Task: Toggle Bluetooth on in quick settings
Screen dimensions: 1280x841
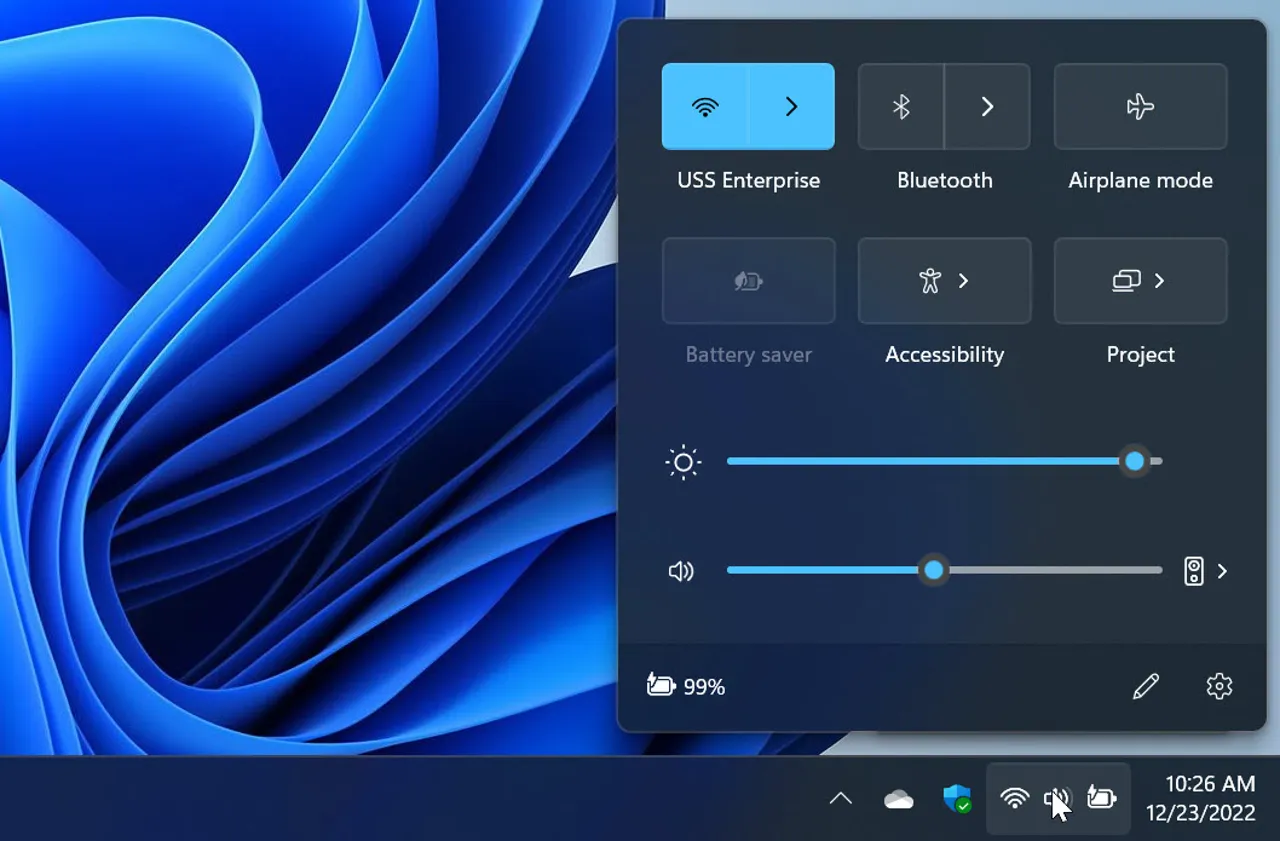Action: pos(901,107)
